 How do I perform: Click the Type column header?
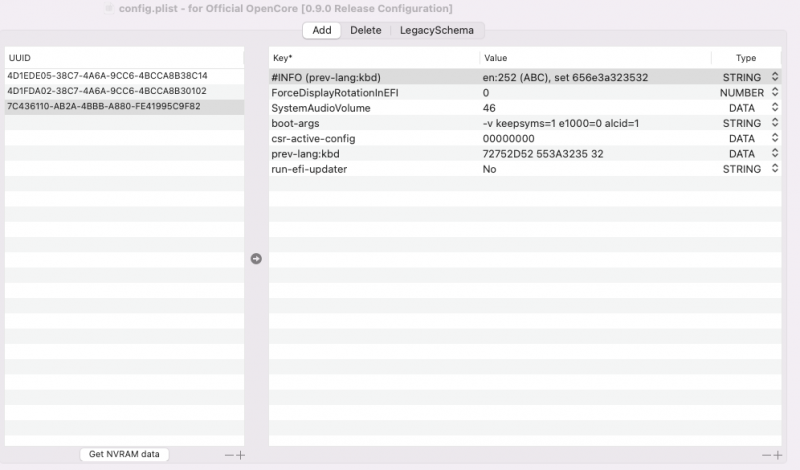tap(746, 58)
